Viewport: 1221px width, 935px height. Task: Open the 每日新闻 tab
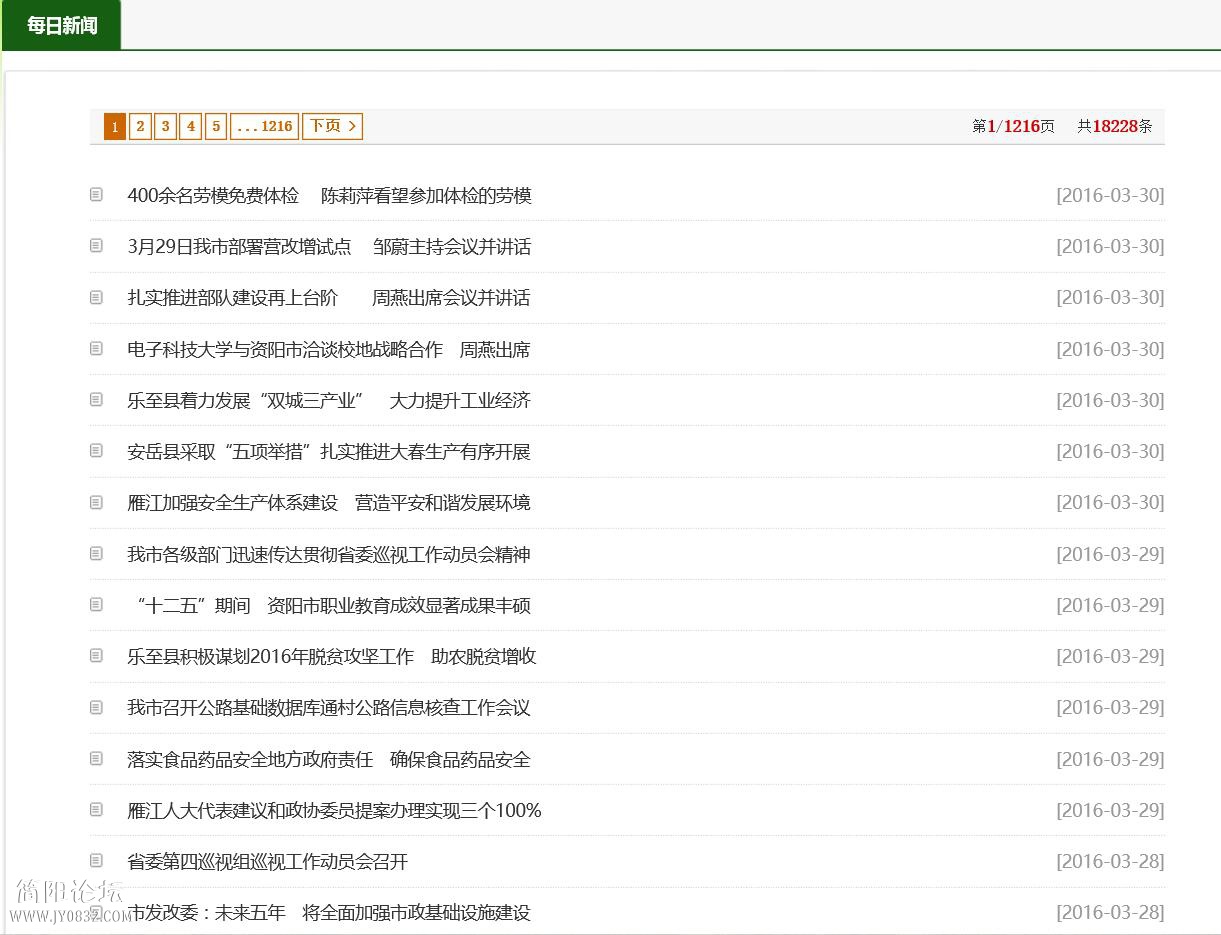pyautogui.click(x=62, y=25)
